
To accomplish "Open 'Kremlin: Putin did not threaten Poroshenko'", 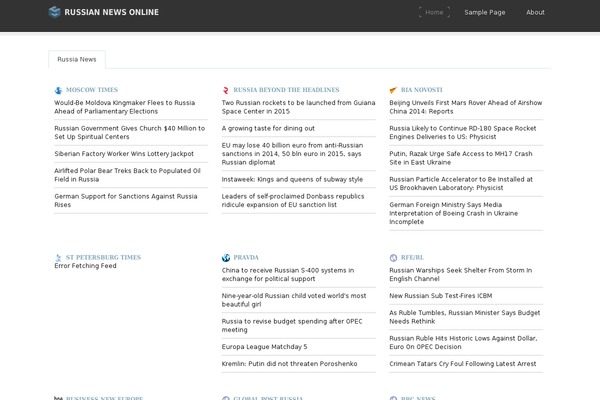I will 290,364.
